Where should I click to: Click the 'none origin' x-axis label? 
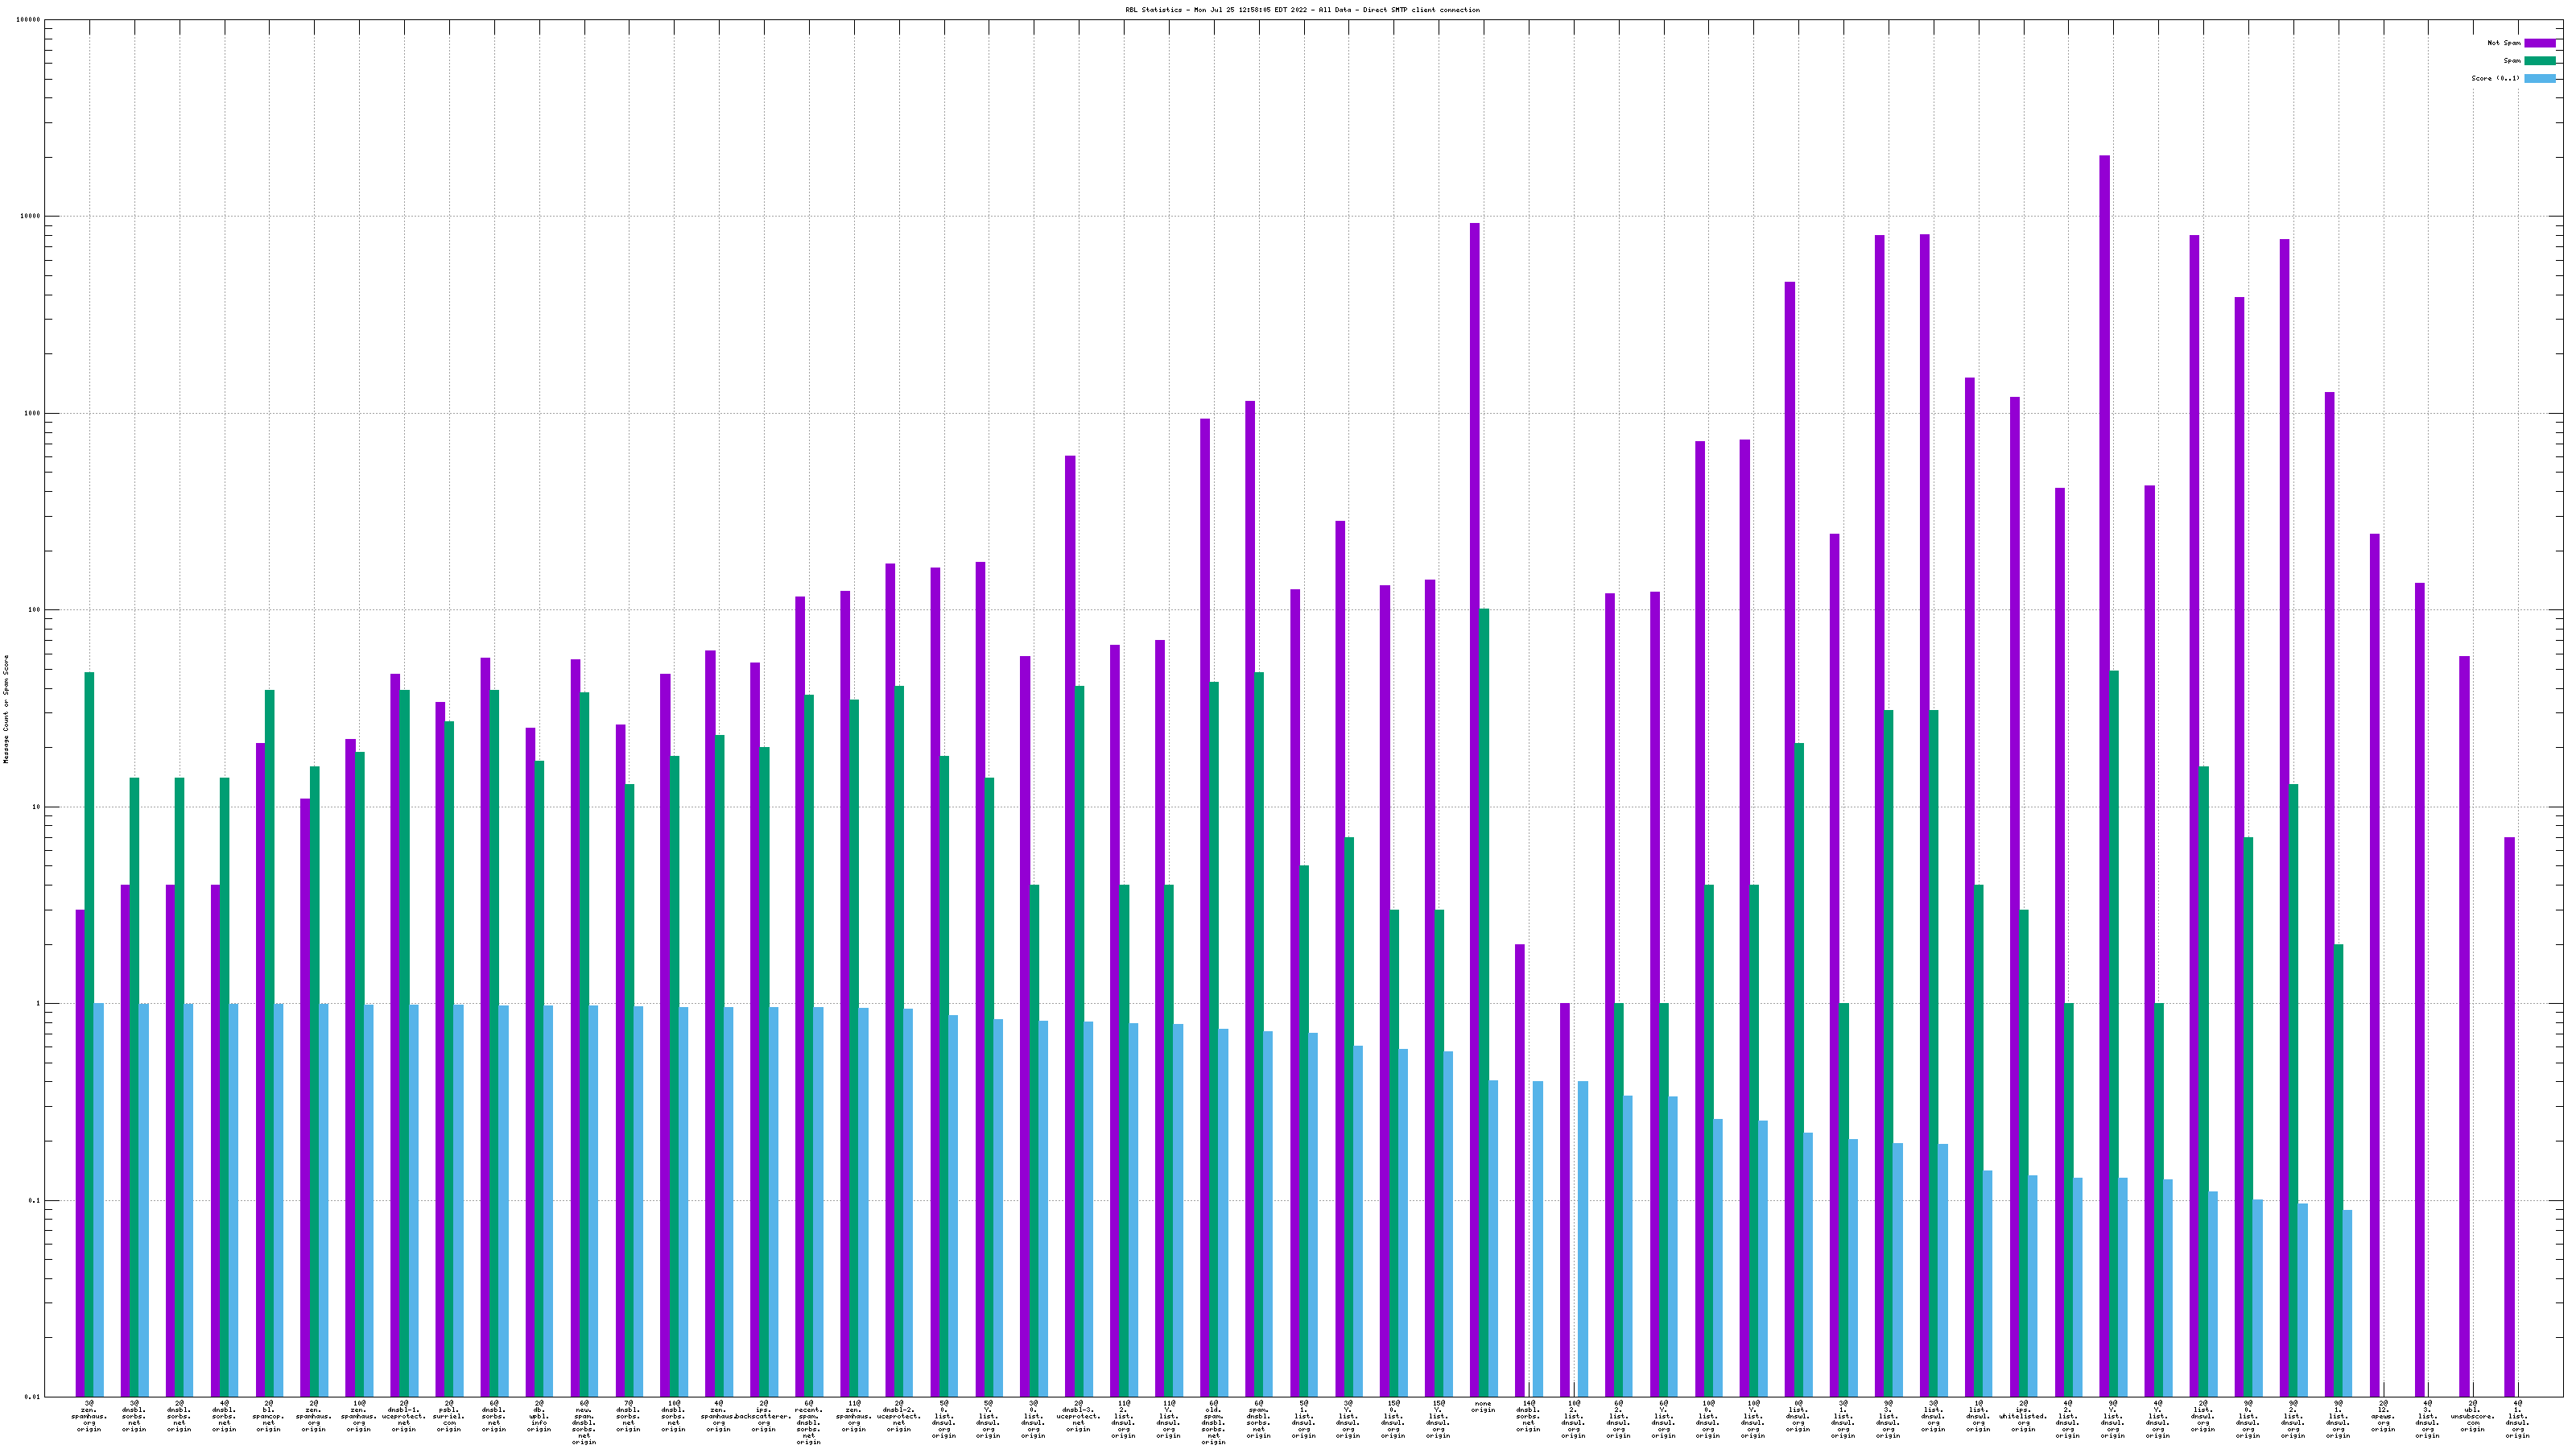pyautogui.click(x=1483, y=1407)
